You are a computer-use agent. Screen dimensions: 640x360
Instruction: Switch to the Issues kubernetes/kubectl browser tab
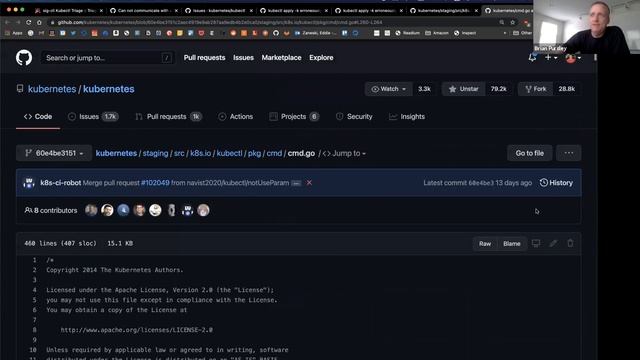coord(219,11)
